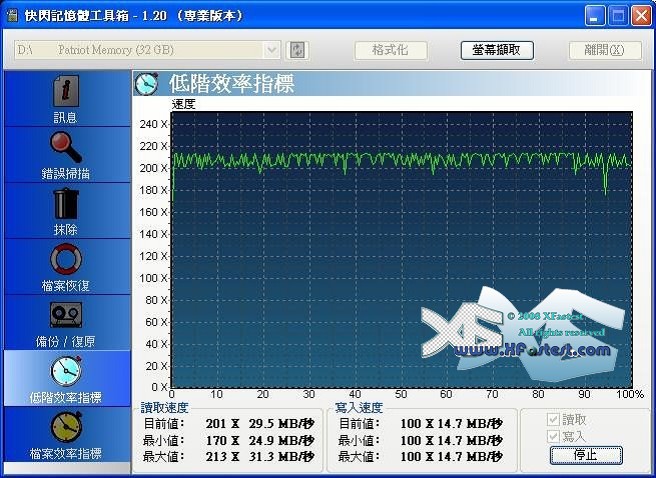Open the 訊息 info panel
The height and width of the screenshot is (478, 656).
(x=66, y=99)
